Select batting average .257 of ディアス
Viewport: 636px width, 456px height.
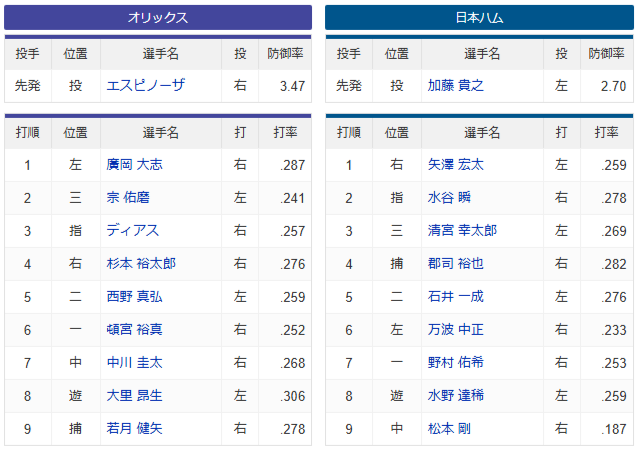292,231
